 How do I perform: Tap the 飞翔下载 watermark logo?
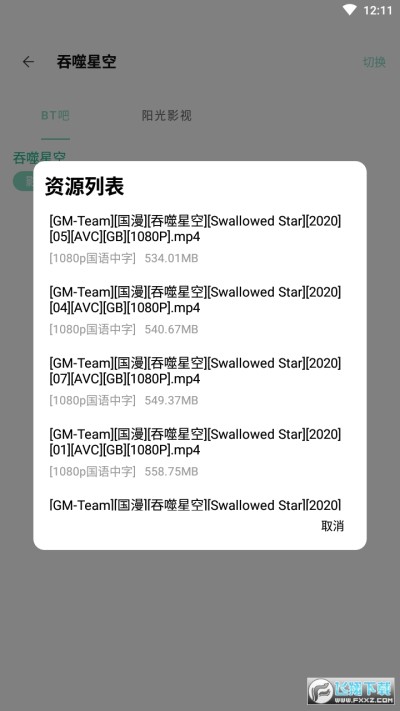pos(351,691)
